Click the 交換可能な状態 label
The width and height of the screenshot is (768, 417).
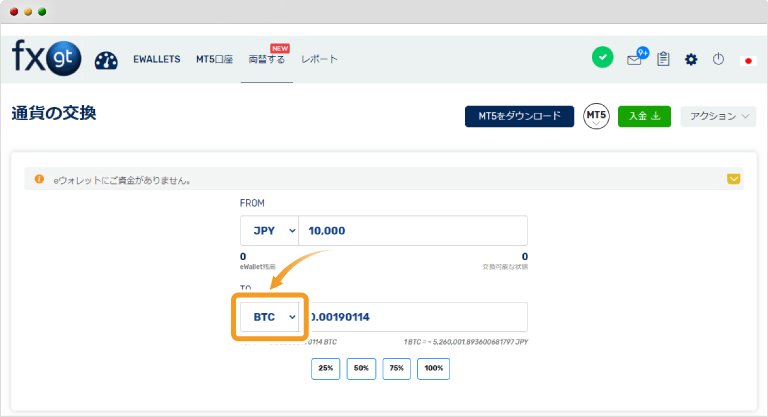pos(505,267)
